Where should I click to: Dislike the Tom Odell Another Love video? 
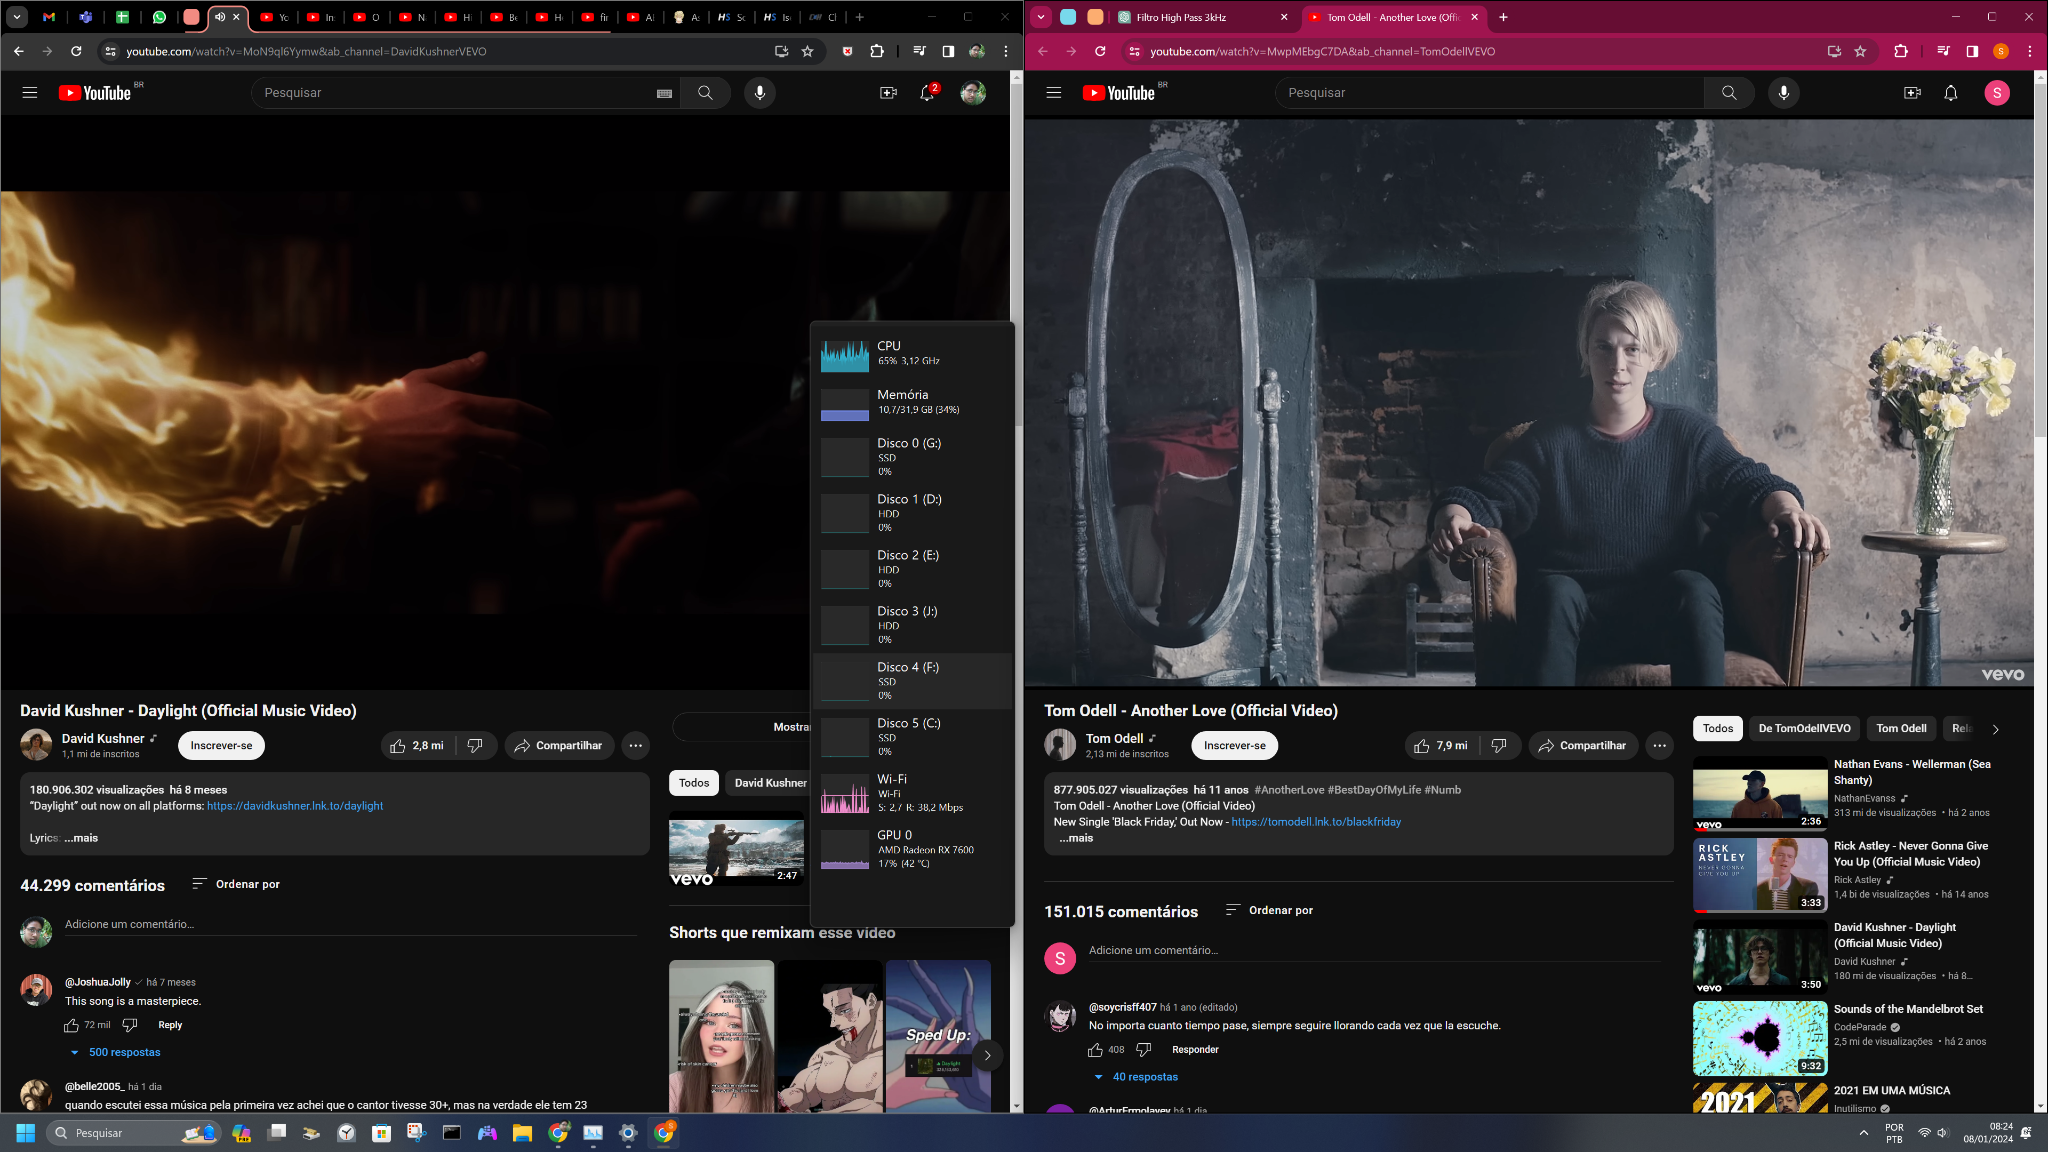click(1500, 746)
